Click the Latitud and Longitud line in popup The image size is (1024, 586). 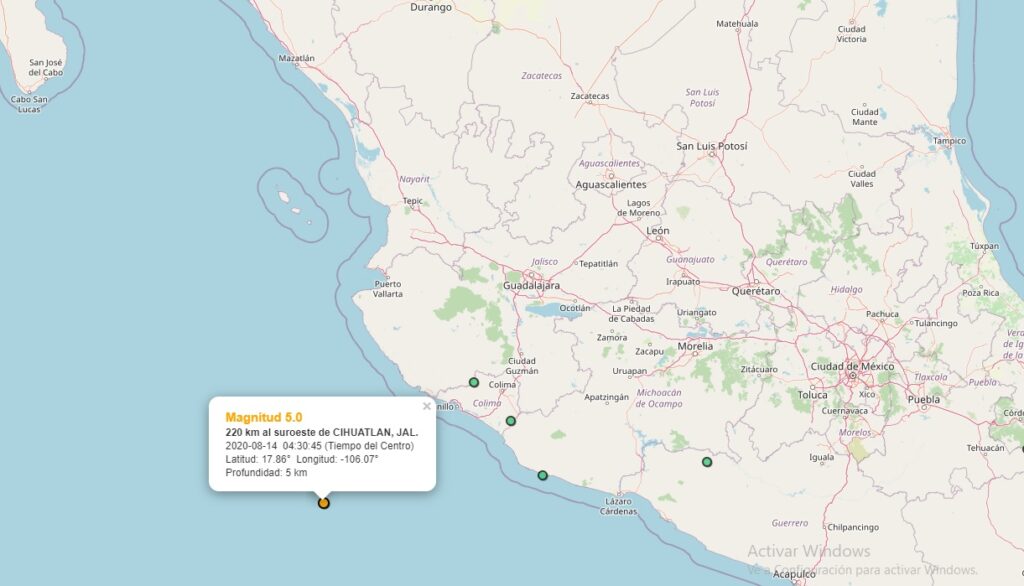click(302, 459)
